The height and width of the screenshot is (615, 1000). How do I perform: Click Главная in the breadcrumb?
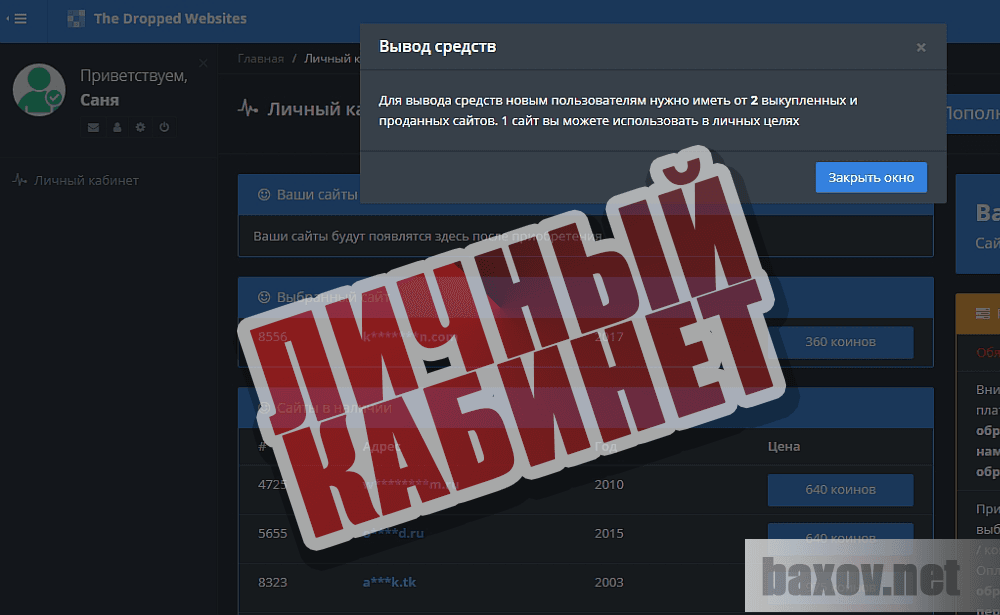pyautogui.click(x=260, y=59)
